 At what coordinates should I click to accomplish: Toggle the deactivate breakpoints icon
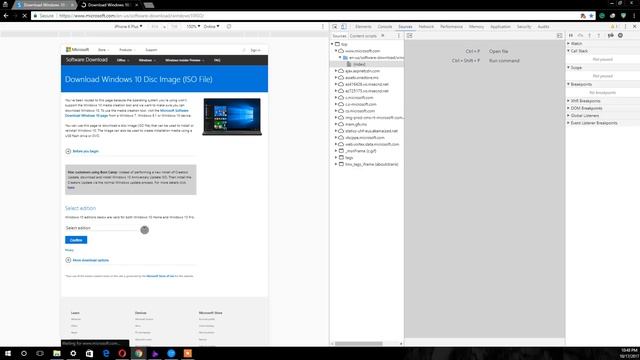tap(611, 36)
